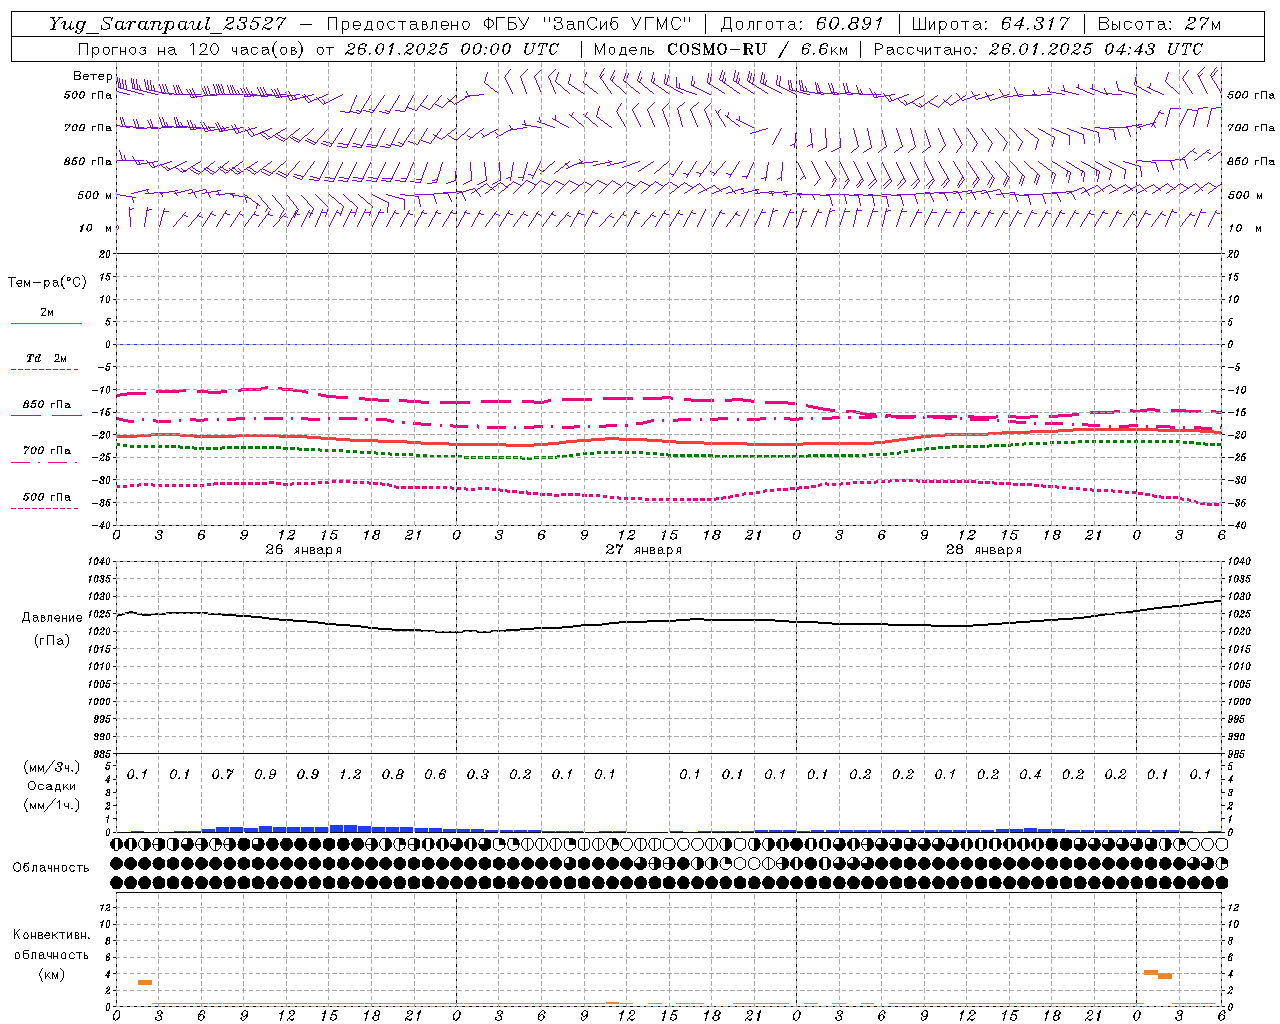The width and height of the screenshot is (1280, 1024).
Task: Select the forecast header Прогноз на 120 часа(ов)
Action: (x=192, y=49)
